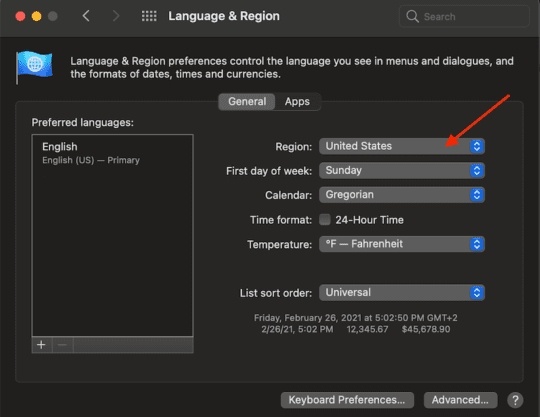This screenshot has height=417, width=540.
Task: Select English in preferred languages list
Action: (x=112, y=153)
